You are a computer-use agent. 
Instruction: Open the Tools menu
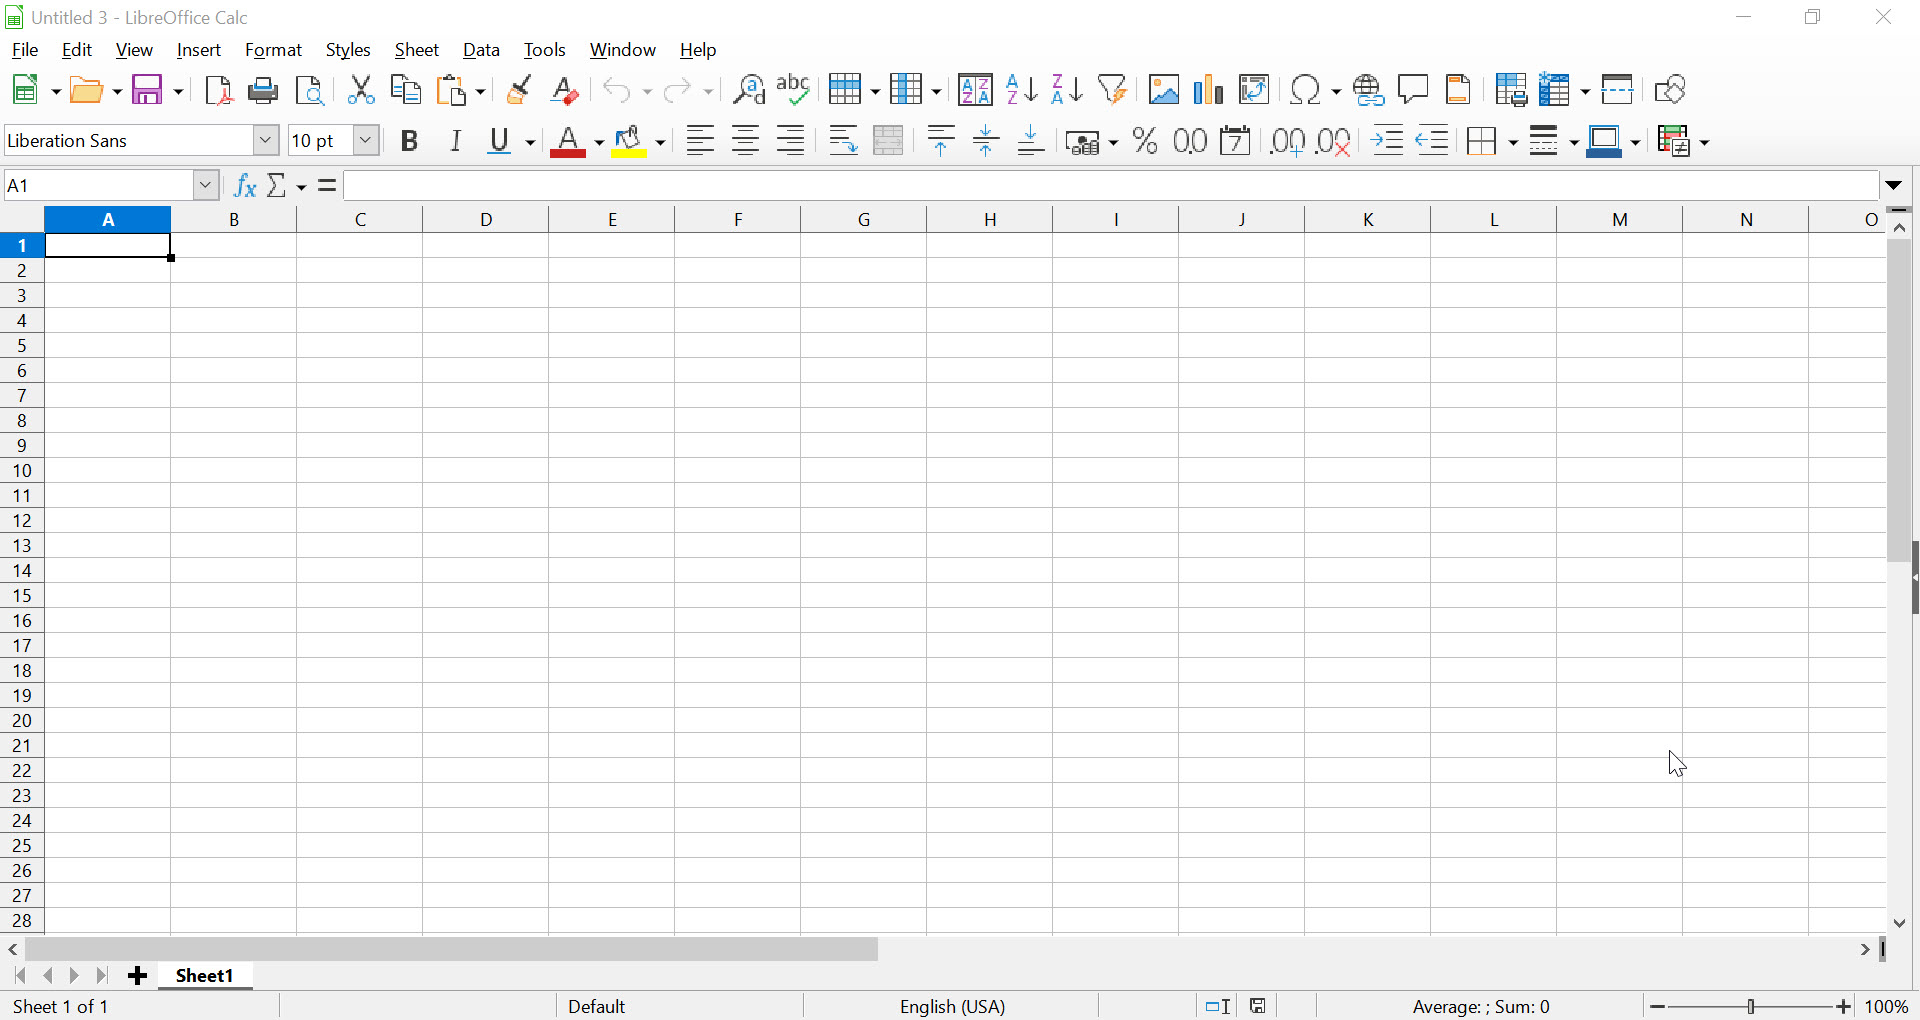[545, 50]
